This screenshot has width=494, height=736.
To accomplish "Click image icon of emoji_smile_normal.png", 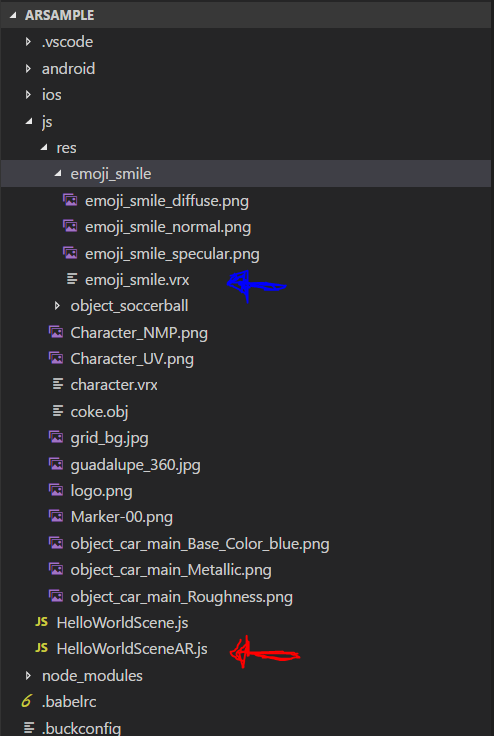I will point(70,227).
